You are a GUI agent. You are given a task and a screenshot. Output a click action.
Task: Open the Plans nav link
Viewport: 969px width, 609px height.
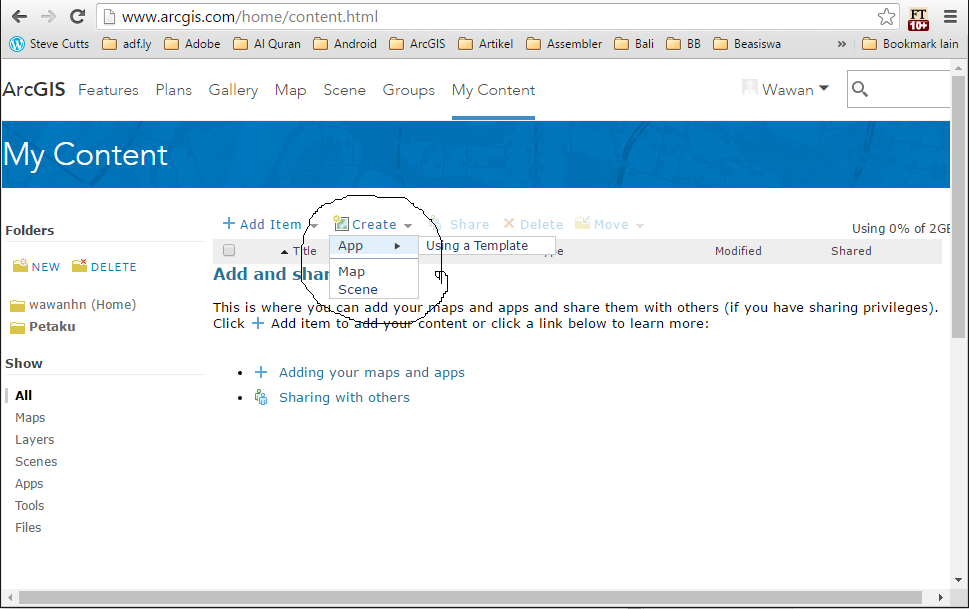174,90
